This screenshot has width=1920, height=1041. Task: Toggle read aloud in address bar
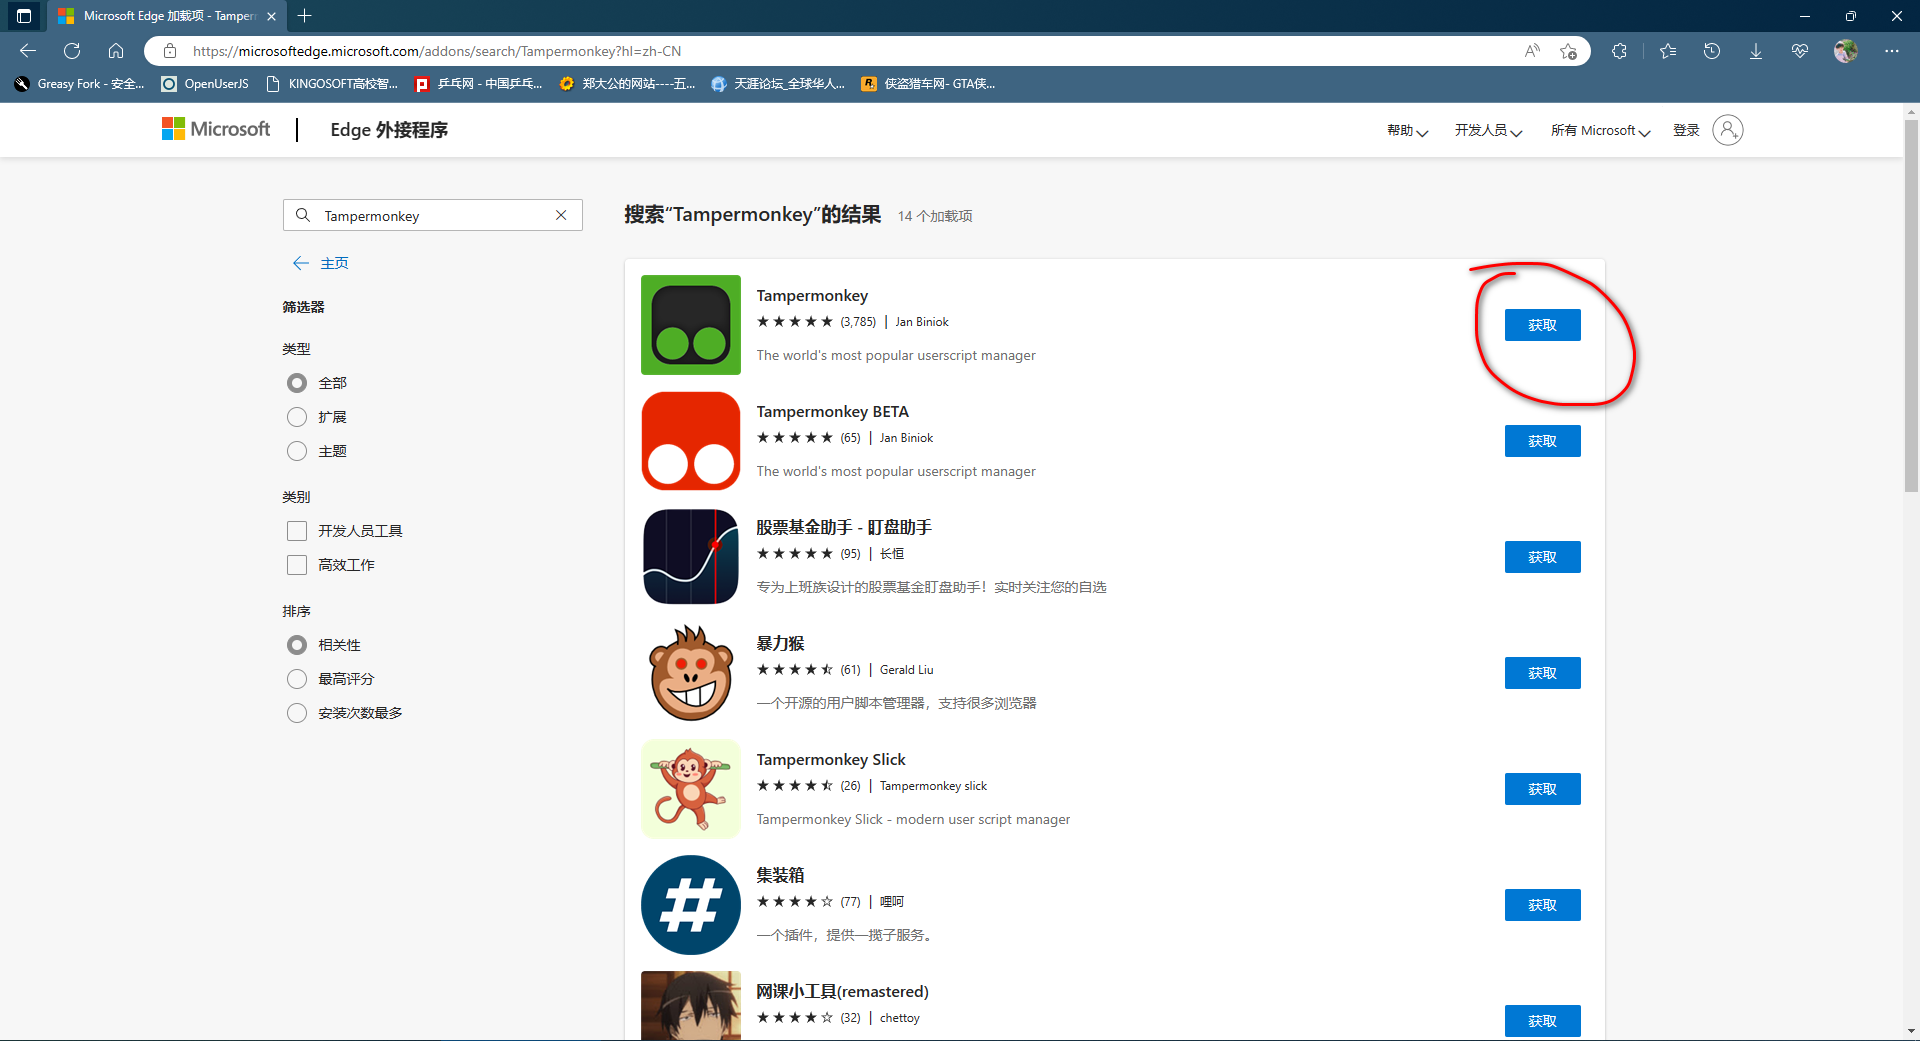[1532, 51]
